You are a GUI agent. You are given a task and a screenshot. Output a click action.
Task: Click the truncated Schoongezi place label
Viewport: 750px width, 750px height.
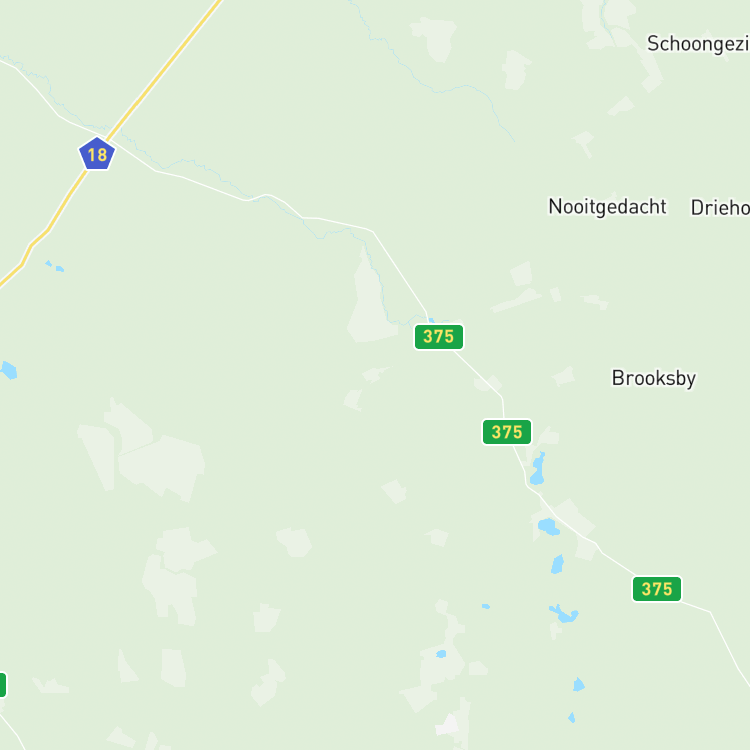coord(698,44)
